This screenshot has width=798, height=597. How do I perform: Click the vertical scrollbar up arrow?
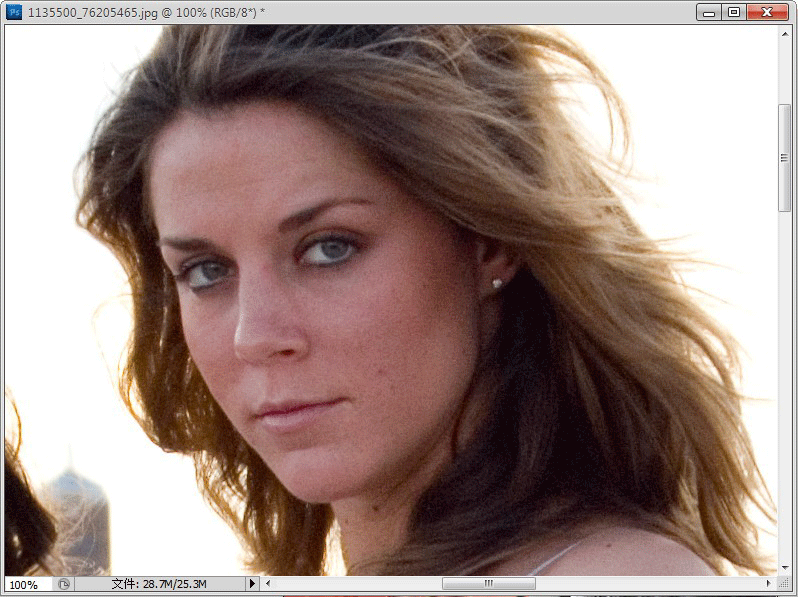coord(785,34)
